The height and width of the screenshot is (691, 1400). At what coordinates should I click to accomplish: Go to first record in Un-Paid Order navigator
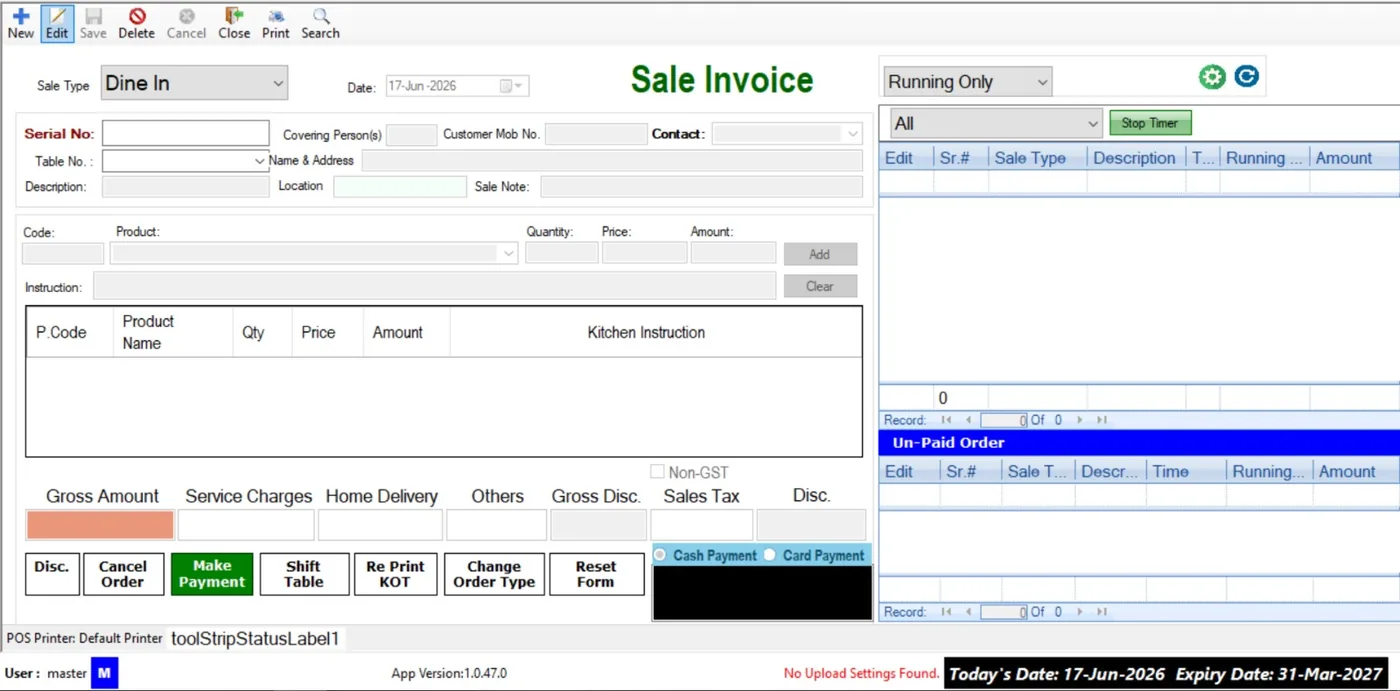[946, 612]
